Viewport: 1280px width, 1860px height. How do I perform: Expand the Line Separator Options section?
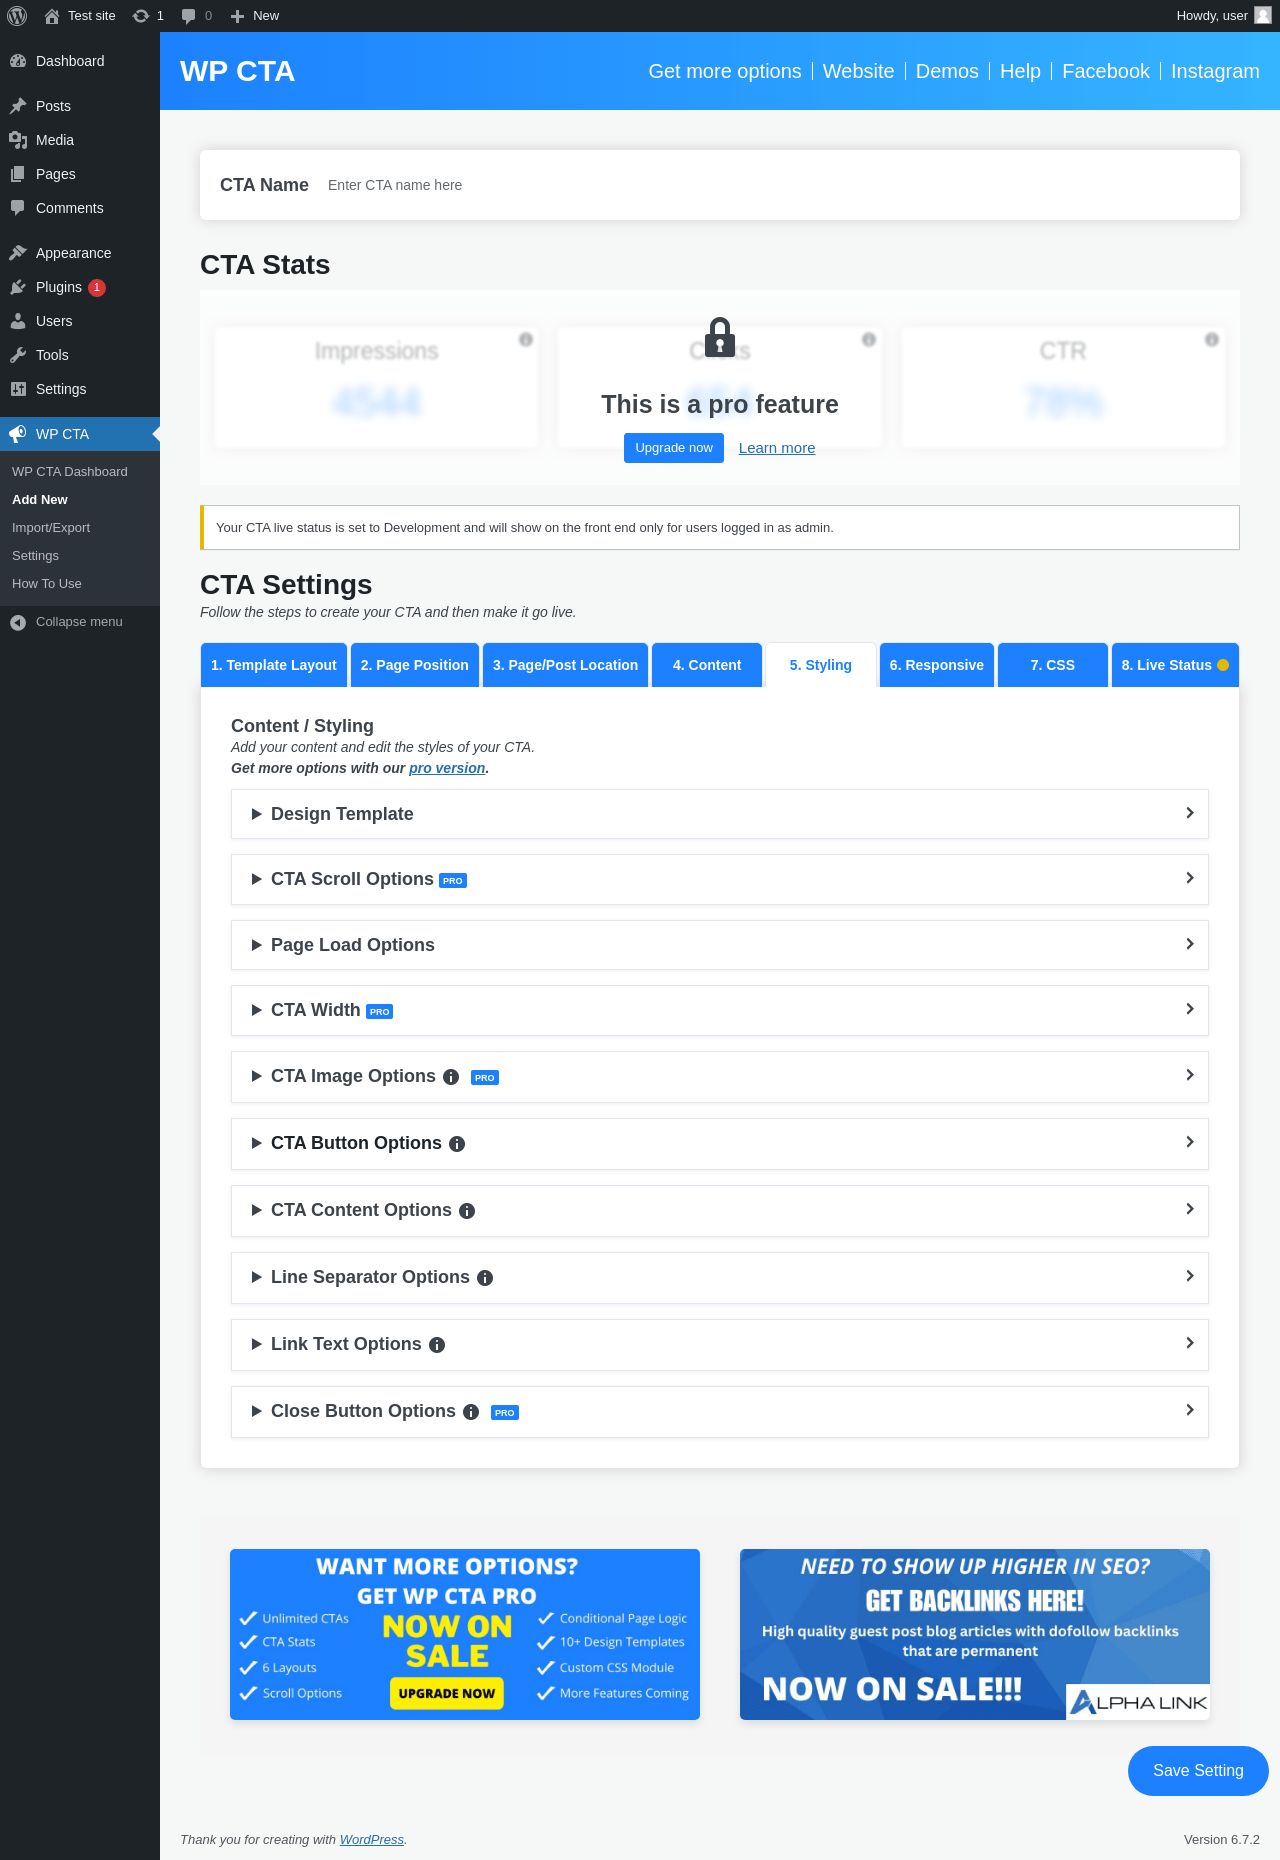pos(720,1277)
